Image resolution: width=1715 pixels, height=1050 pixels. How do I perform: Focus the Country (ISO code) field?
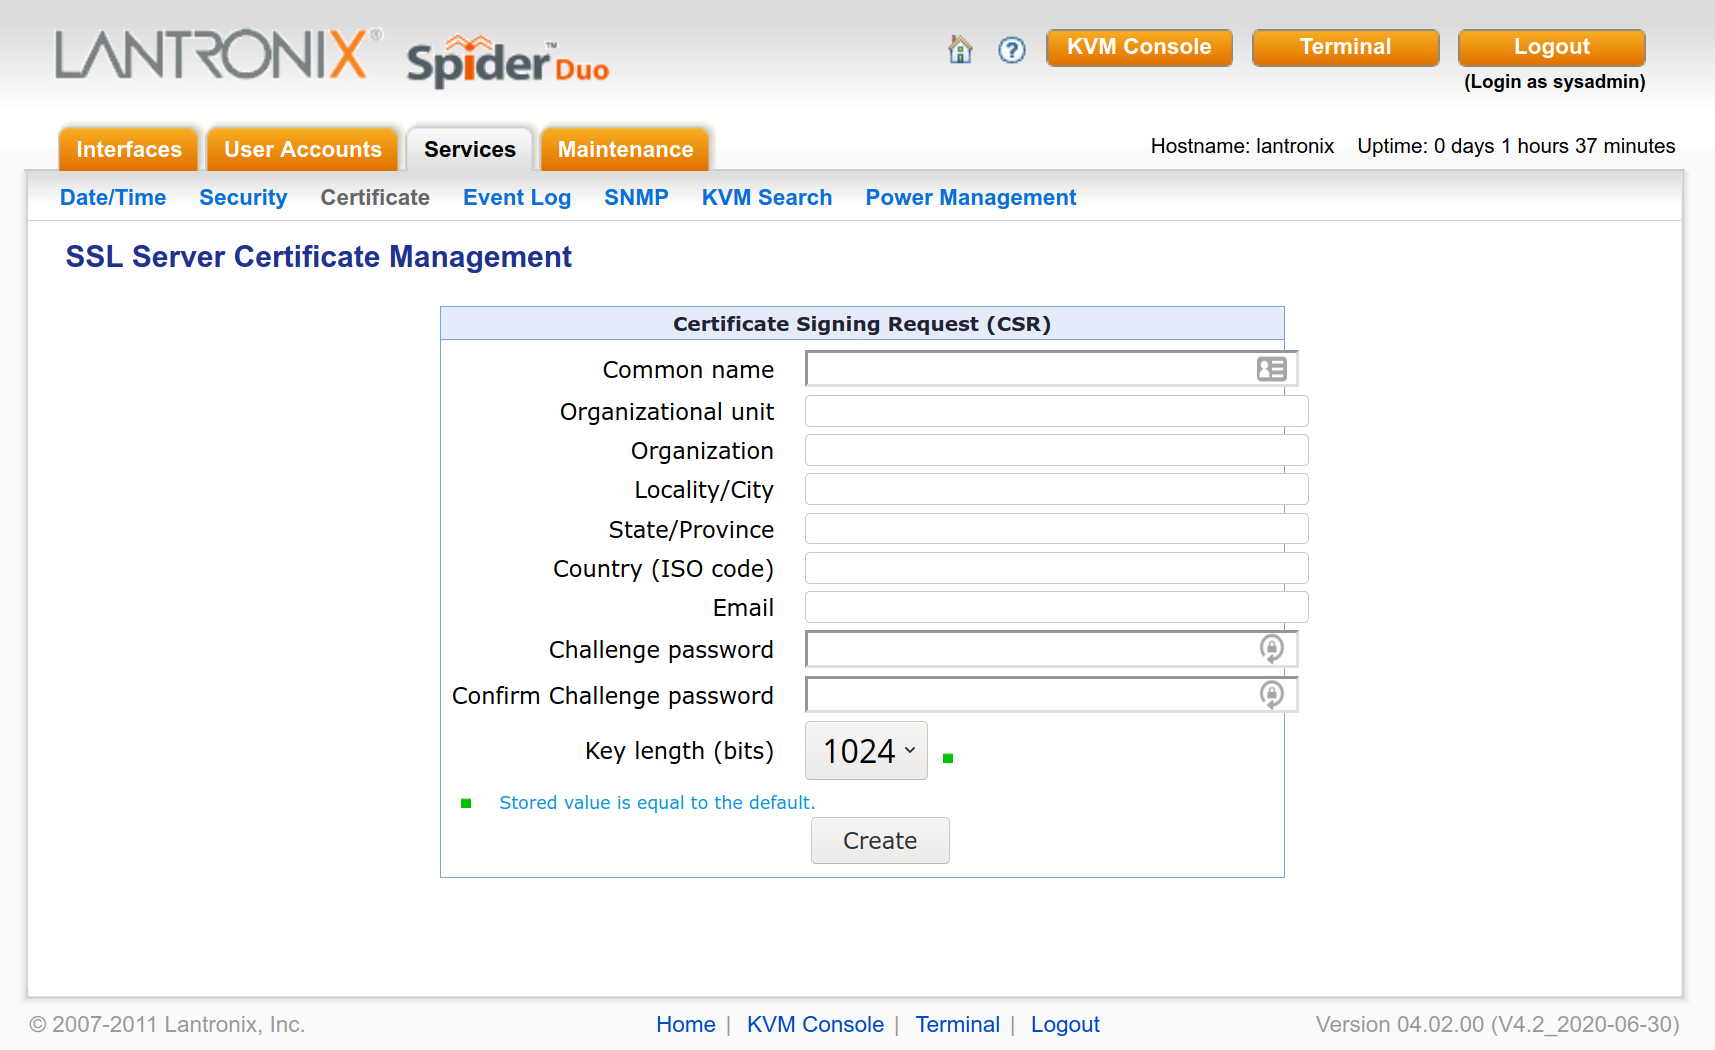(1056, 568)
